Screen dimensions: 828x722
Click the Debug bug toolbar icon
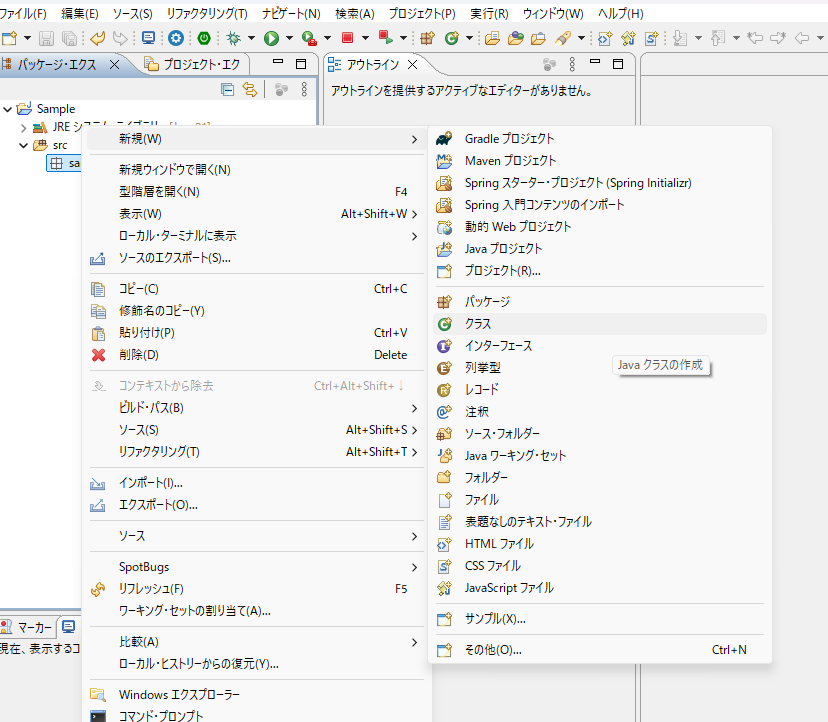point(233,38)
